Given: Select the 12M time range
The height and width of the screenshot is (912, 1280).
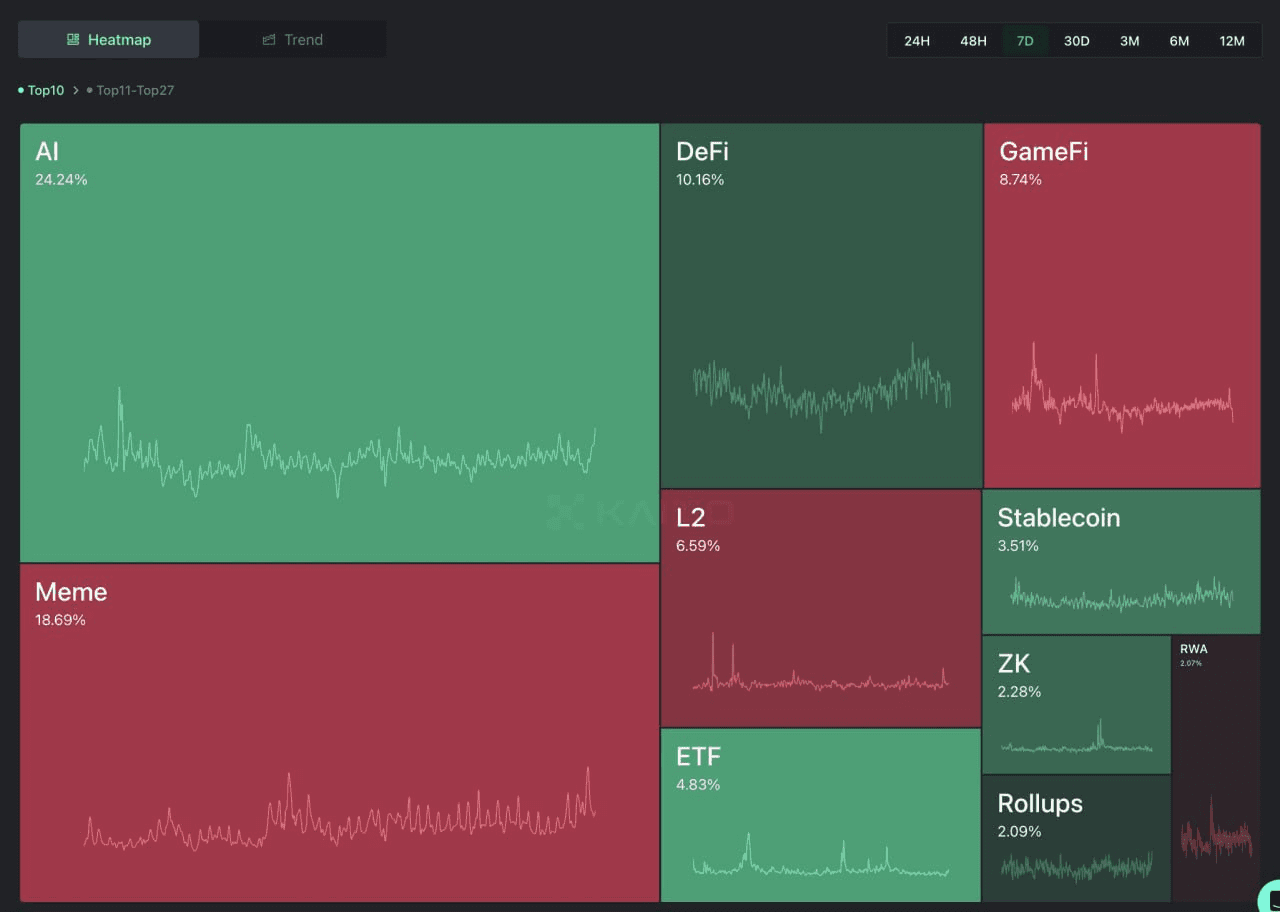Looking at the screenshot, I should tap(1232, 41).
